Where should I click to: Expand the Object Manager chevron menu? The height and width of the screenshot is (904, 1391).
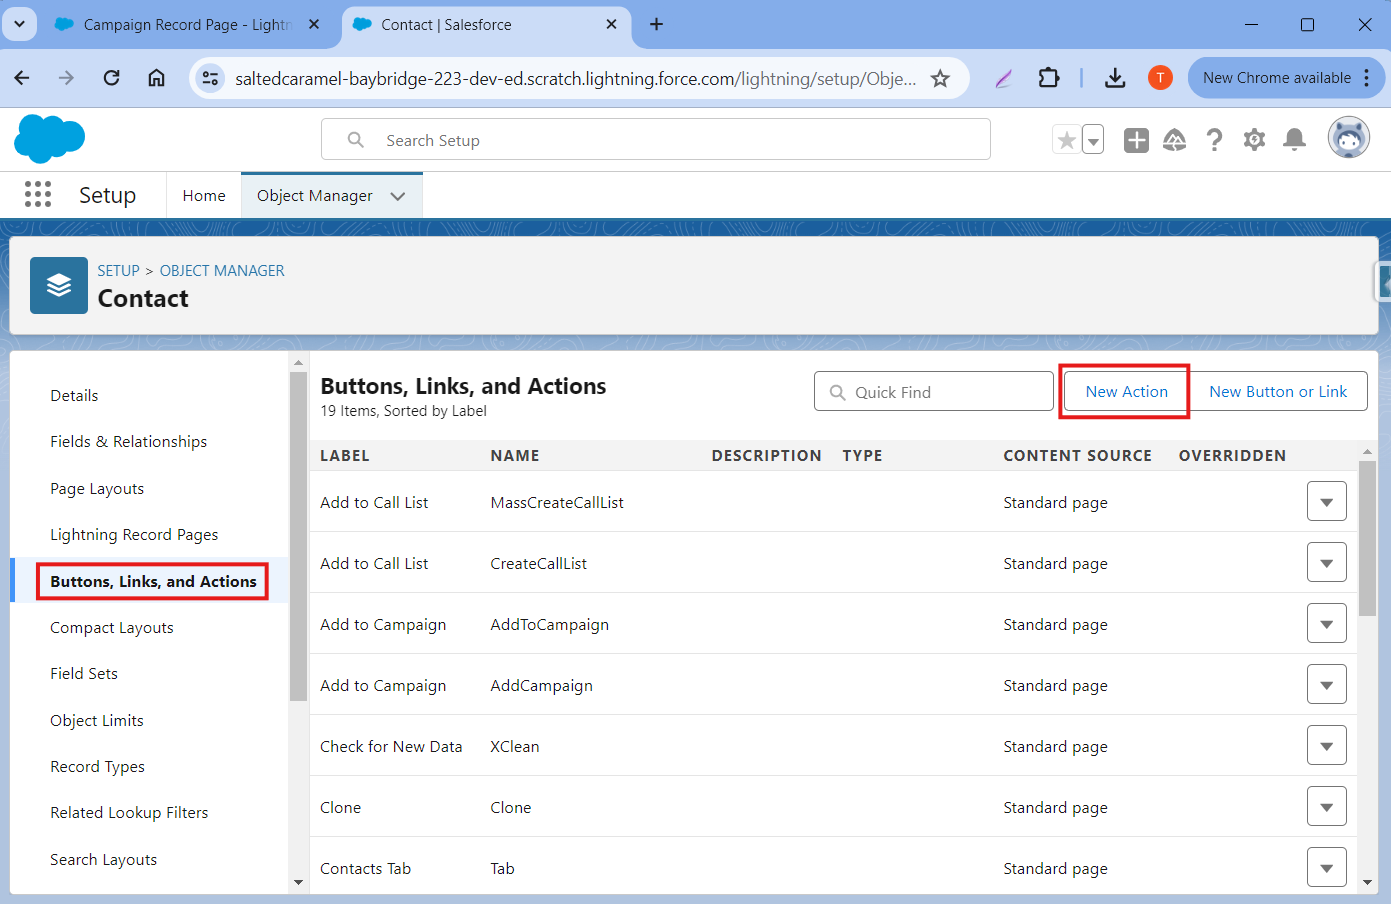[398, 196]
